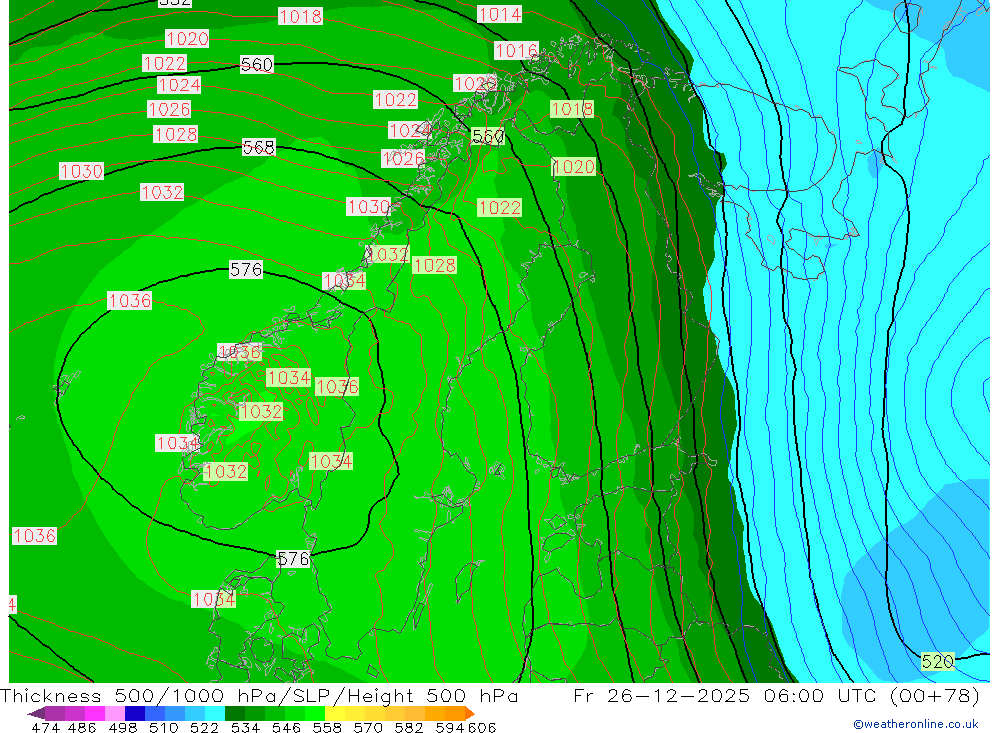Click the 594 legend value
1000x733 pixels.
click(x=450, y=727)
